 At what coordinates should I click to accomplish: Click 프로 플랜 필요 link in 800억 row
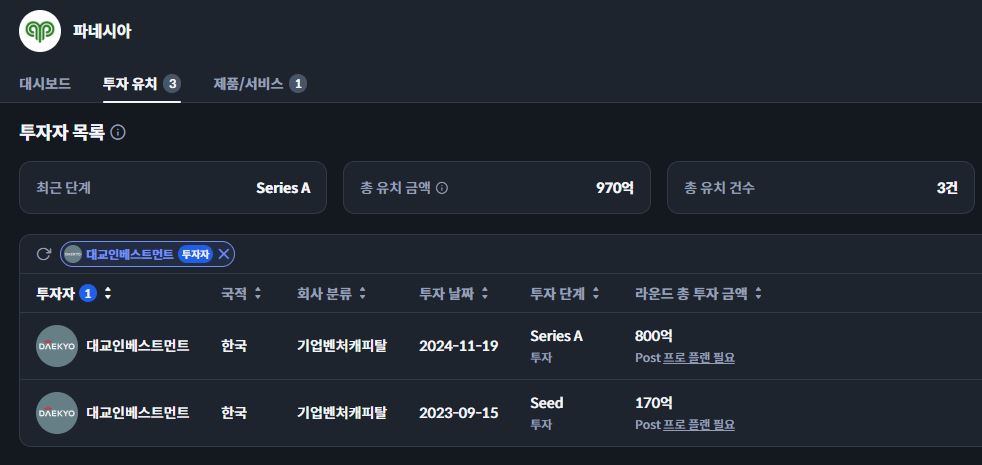[699, 357]
